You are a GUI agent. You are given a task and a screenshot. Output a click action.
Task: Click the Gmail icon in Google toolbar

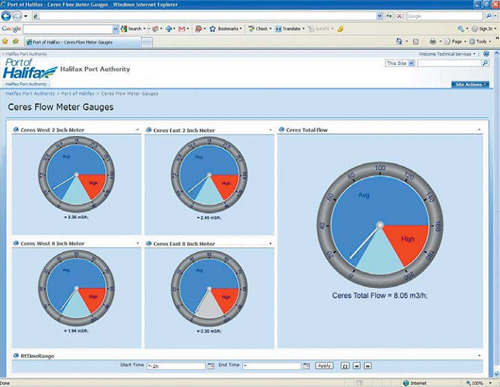click(x=182, y=29)
